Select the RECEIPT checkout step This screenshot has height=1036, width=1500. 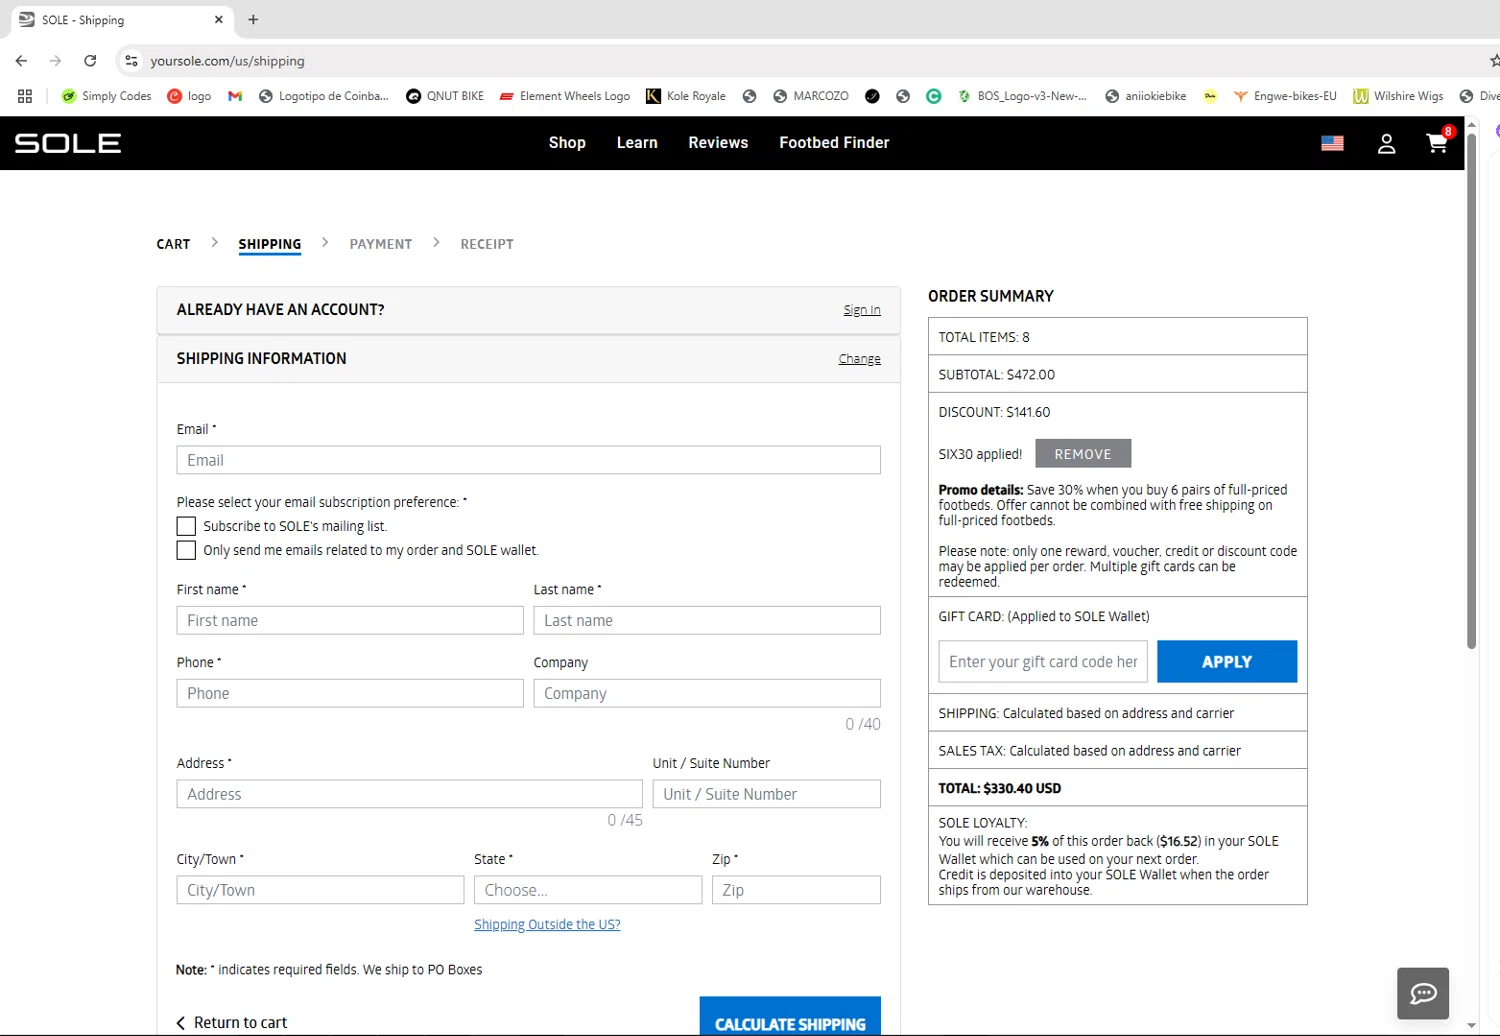coord(487,244)
